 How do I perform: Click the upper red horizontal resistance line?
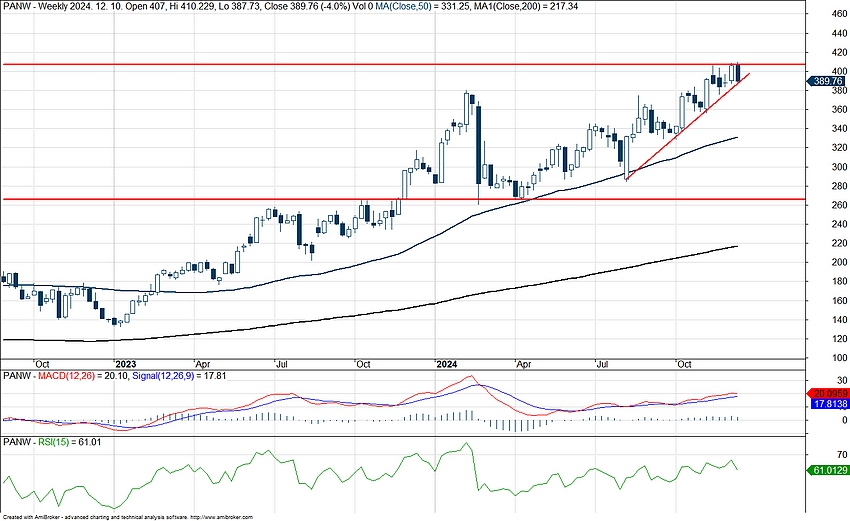pos(403,65)
